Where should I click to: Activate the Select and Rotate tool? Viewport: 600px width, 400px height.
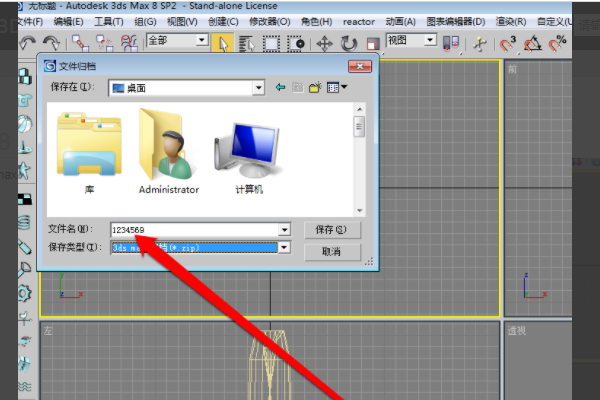[x=349, y=44]
